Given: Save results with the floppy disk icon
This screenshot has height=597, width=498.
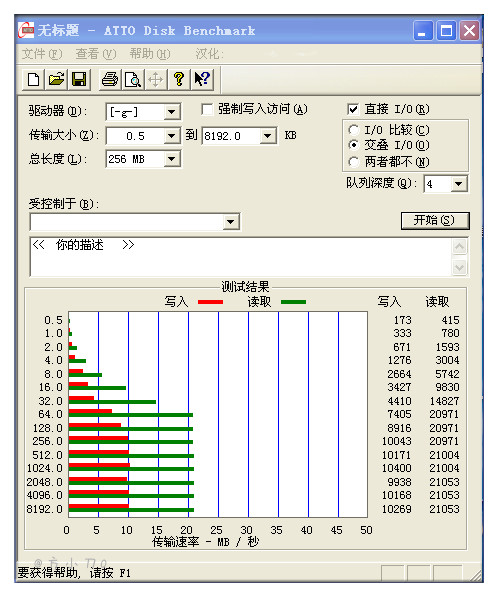Looking at the screenshot, I should click(x=79, y=80).
